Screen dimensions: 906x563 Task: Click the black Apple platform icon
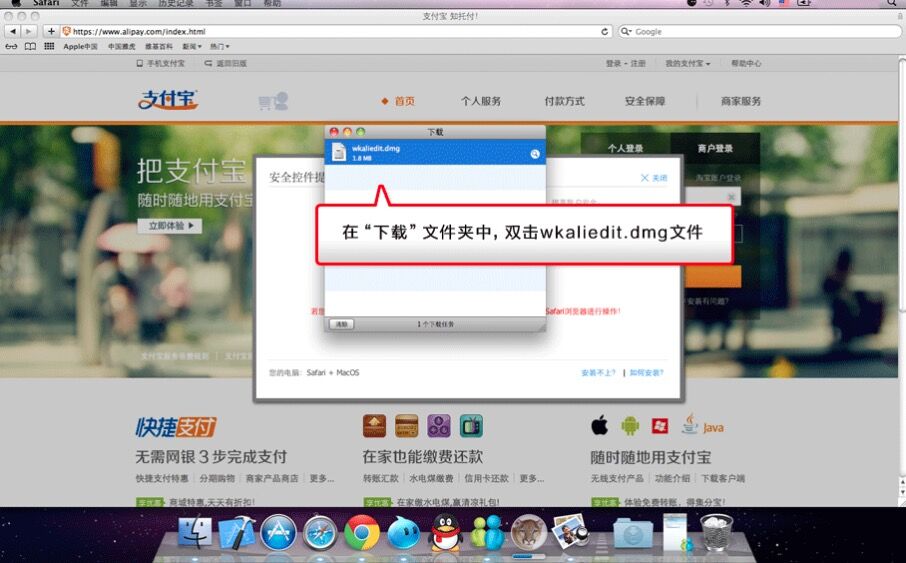(600, 425)
